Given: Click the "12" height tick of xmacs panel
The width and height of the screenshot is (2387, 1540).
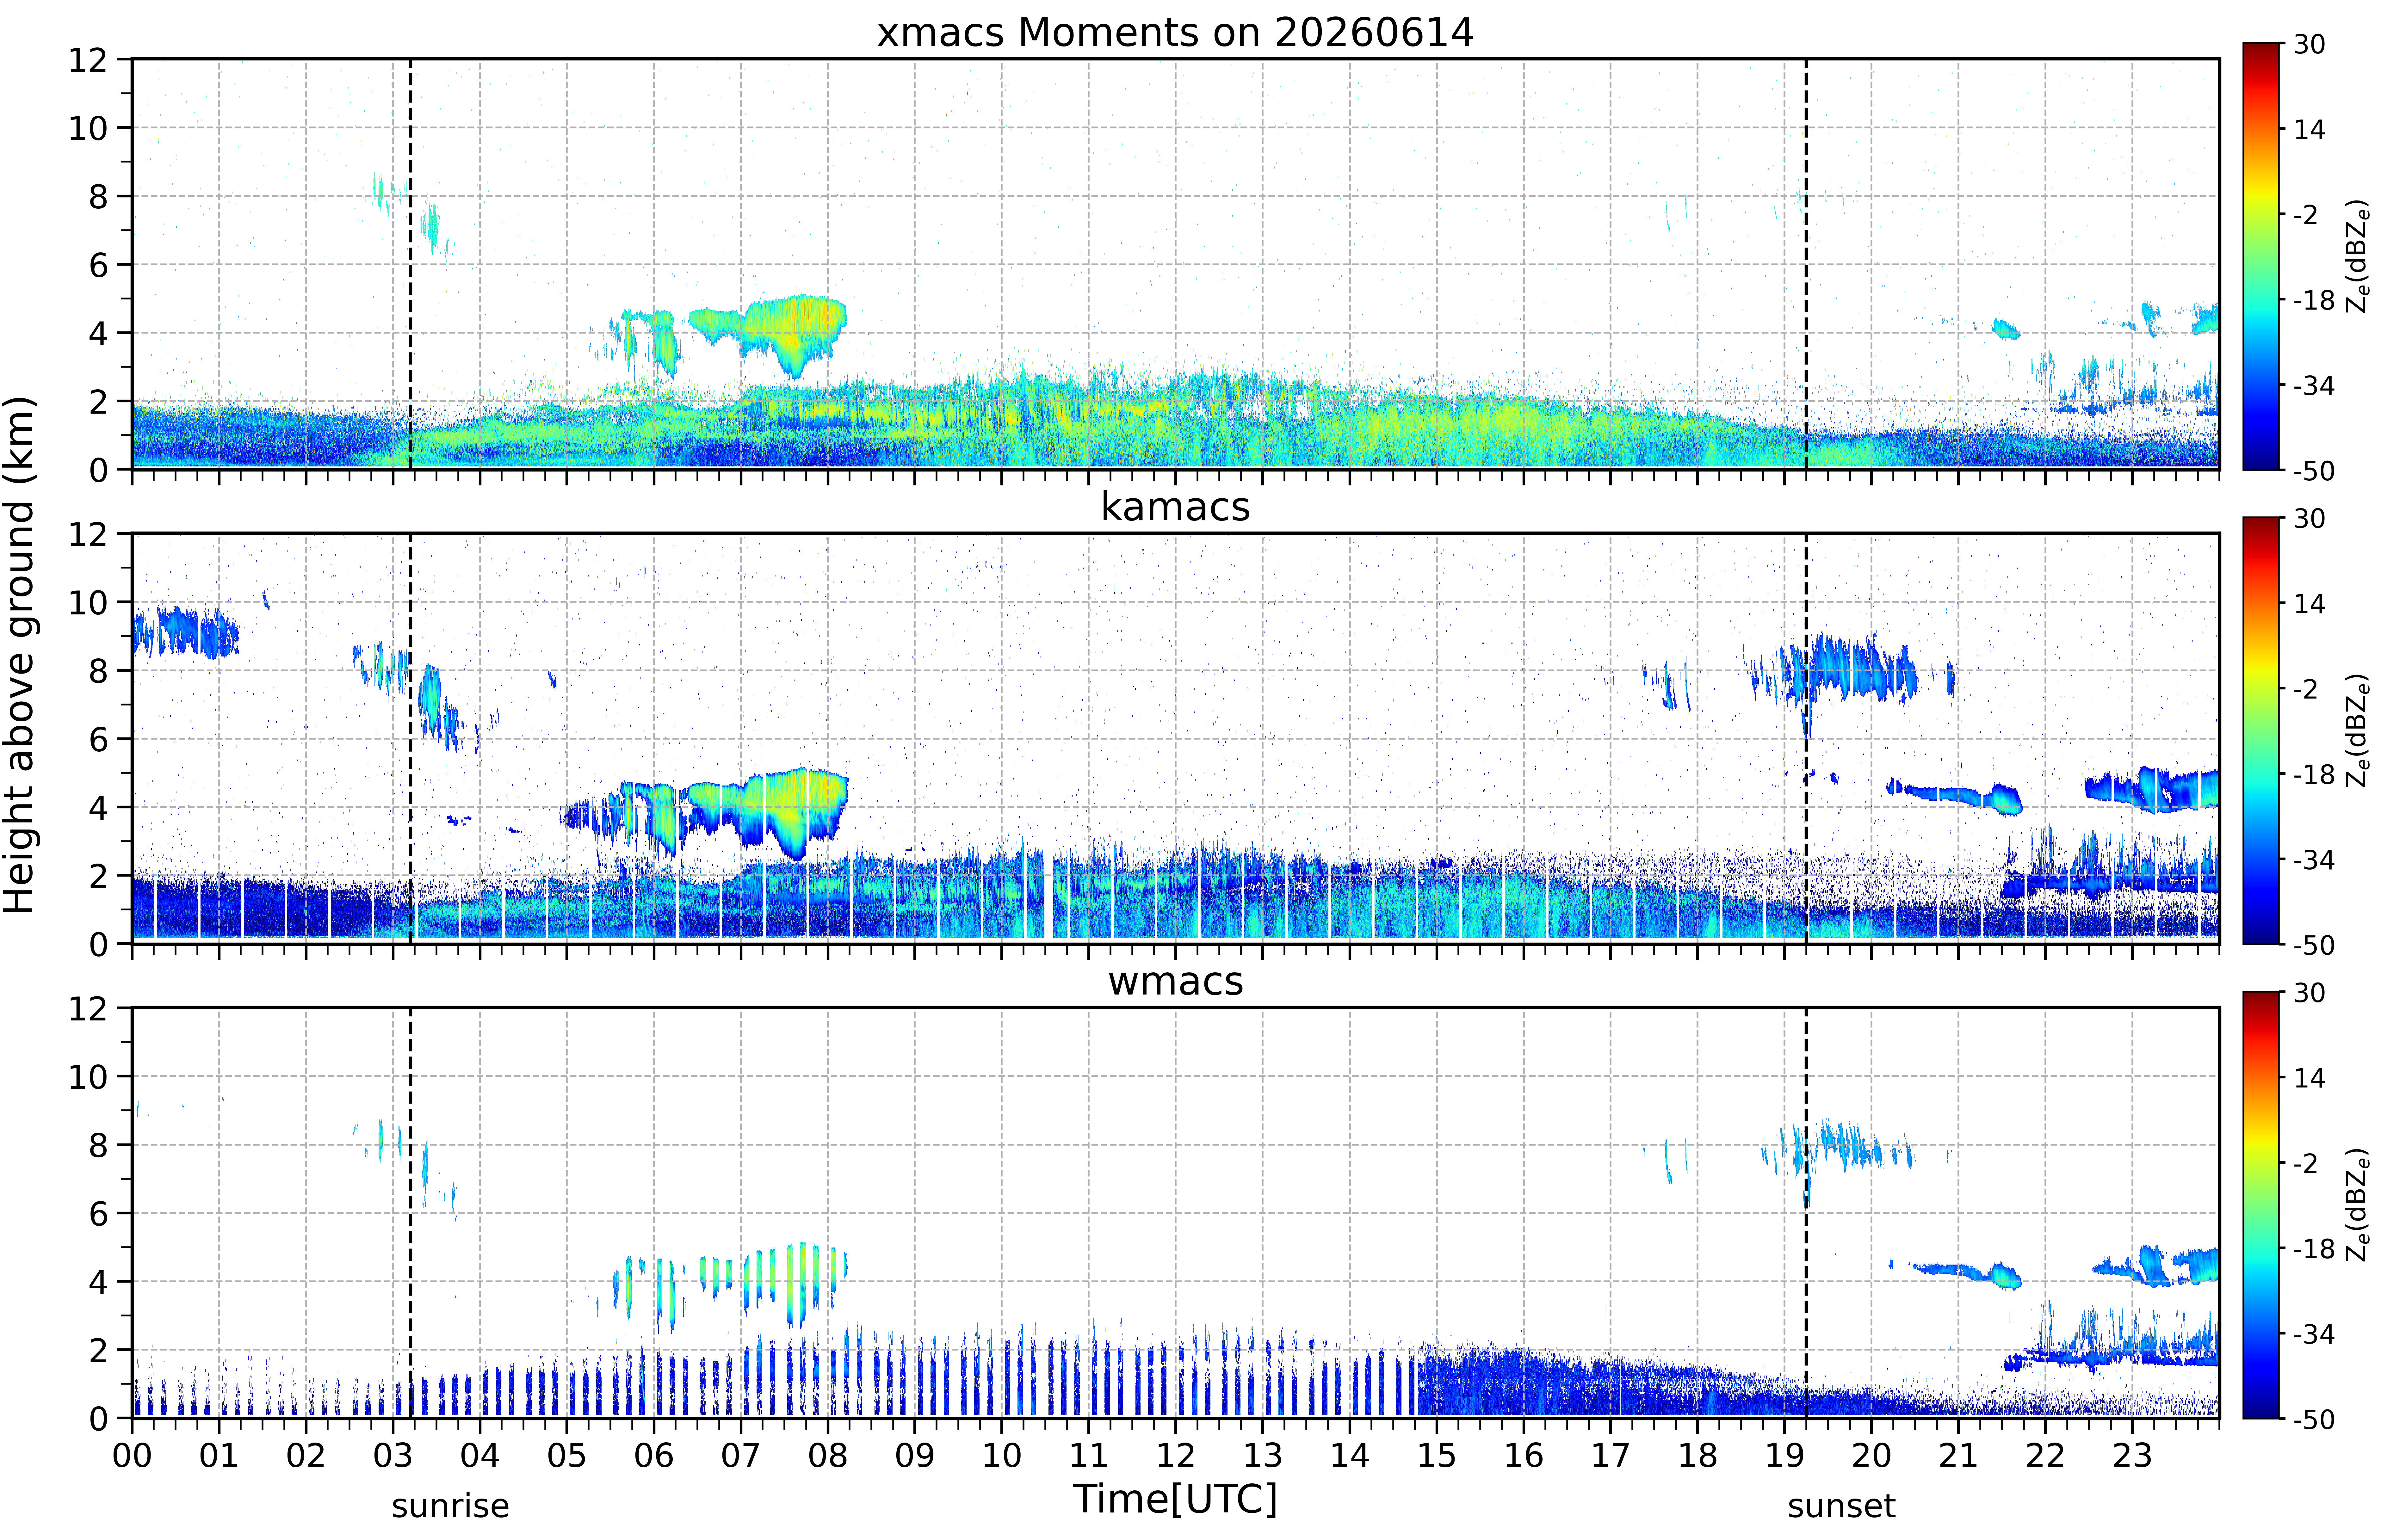Looking at the screenshot, I should tap(88, 60).
